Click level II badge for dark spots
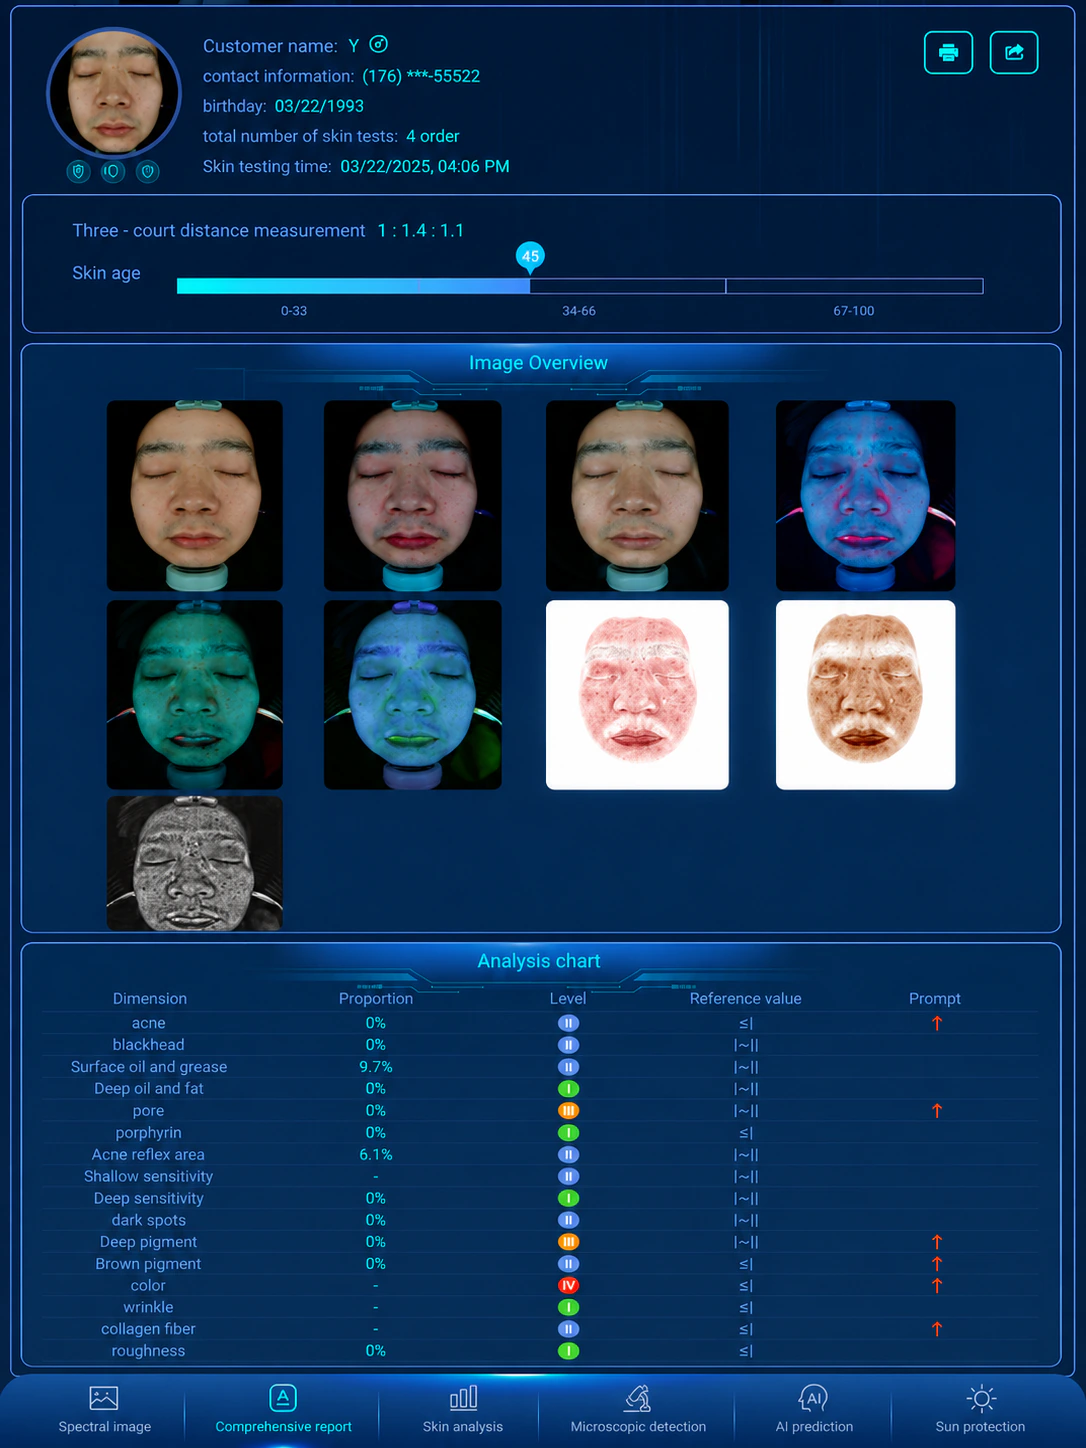 568,1220
